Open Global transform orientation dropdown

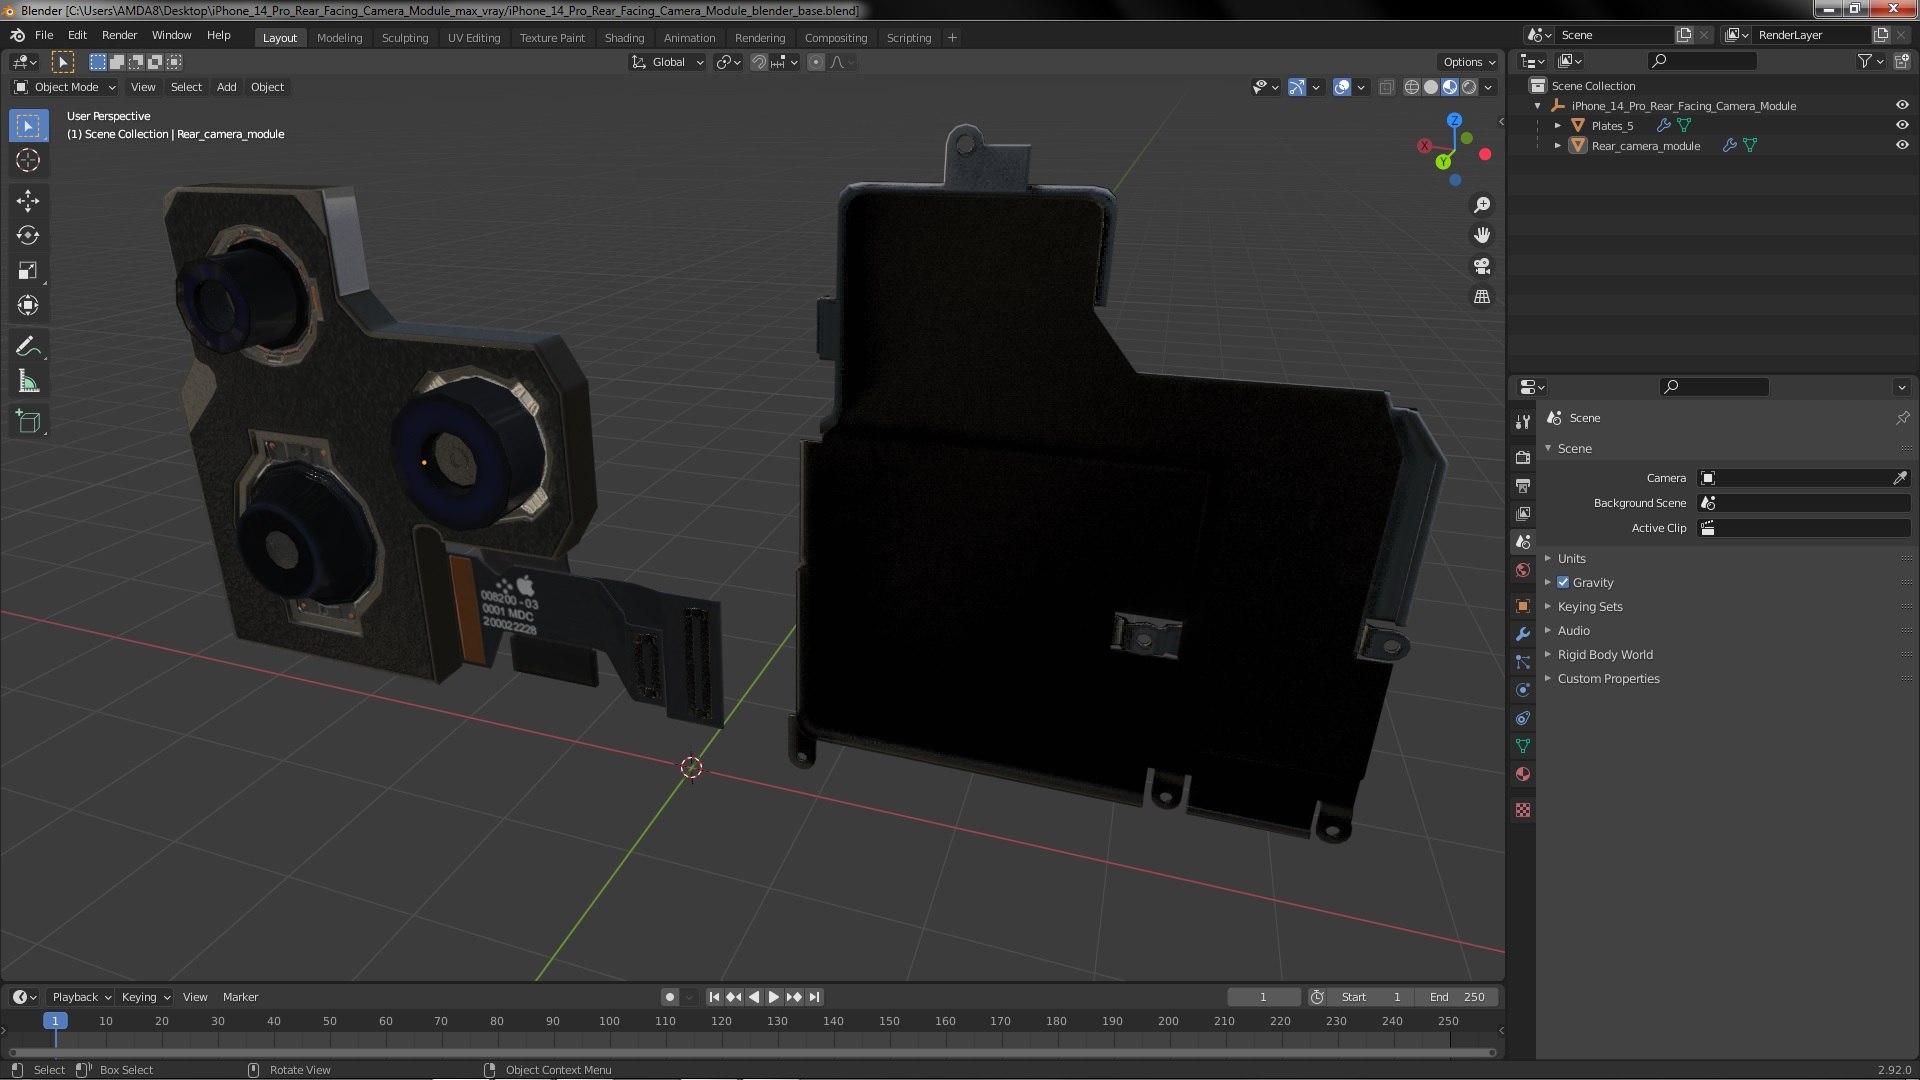668,62
